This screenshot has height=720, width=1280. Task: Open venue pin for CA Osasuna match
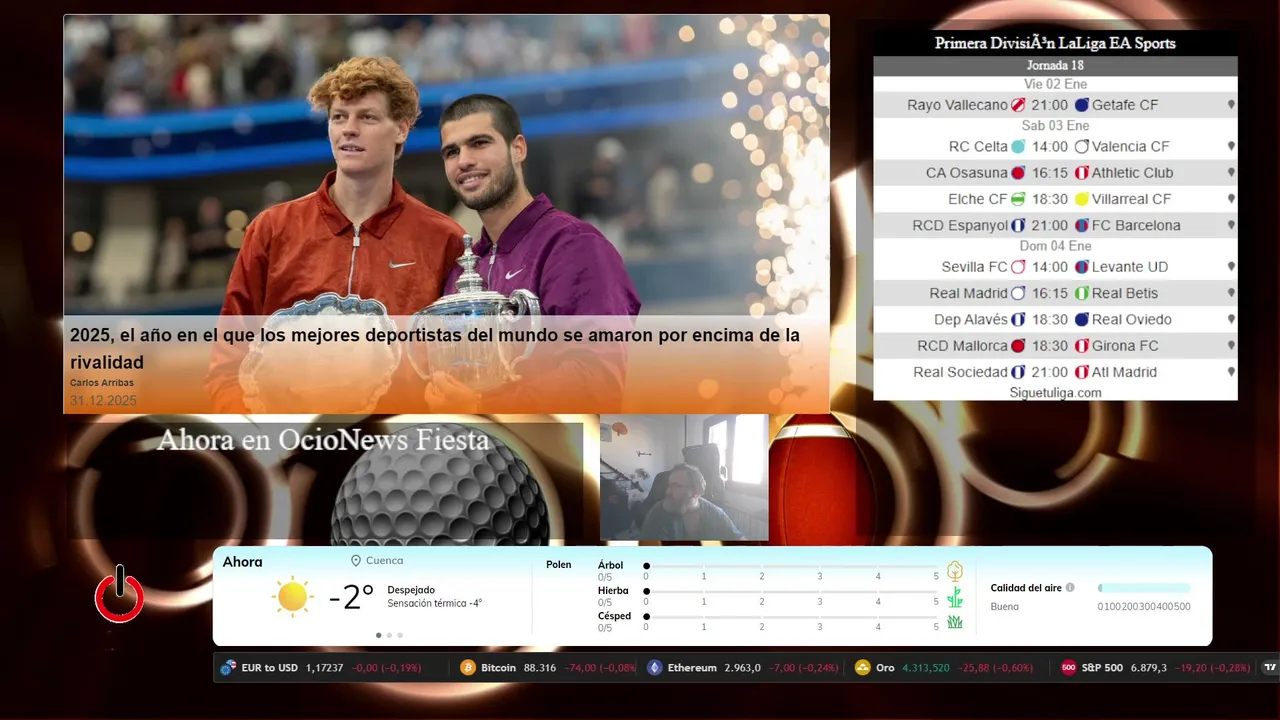pos(1231,173)
